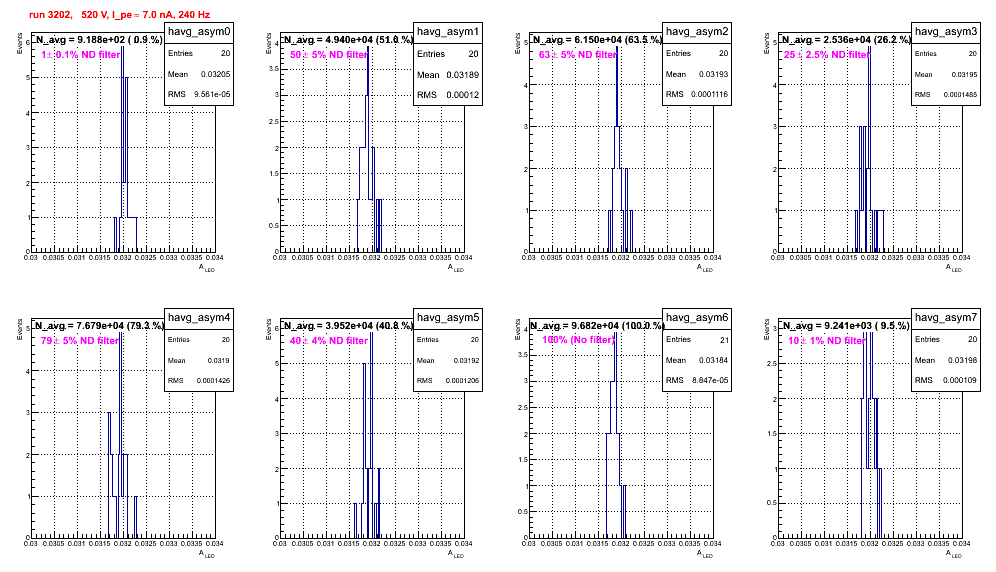Select RMS value 8.847e-05
The width and height of the screenshot is (996, 572).
tap(710, 380)
